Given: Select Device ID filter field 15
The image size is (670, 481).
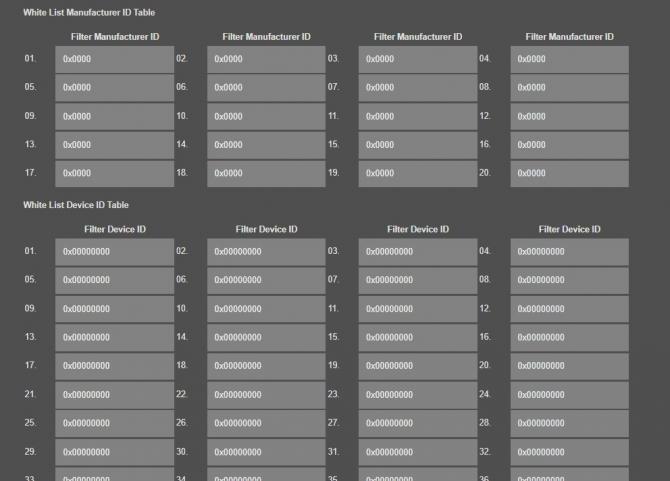Looking at the screenshot, I should click(418, 337).
